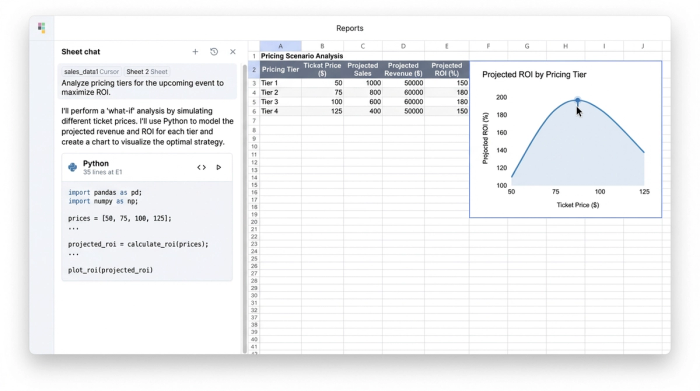Image resolution: width=700 pixels, height=391 pixels.
Task: Select the 'Tier 1' cell
Action: point(280,83)
